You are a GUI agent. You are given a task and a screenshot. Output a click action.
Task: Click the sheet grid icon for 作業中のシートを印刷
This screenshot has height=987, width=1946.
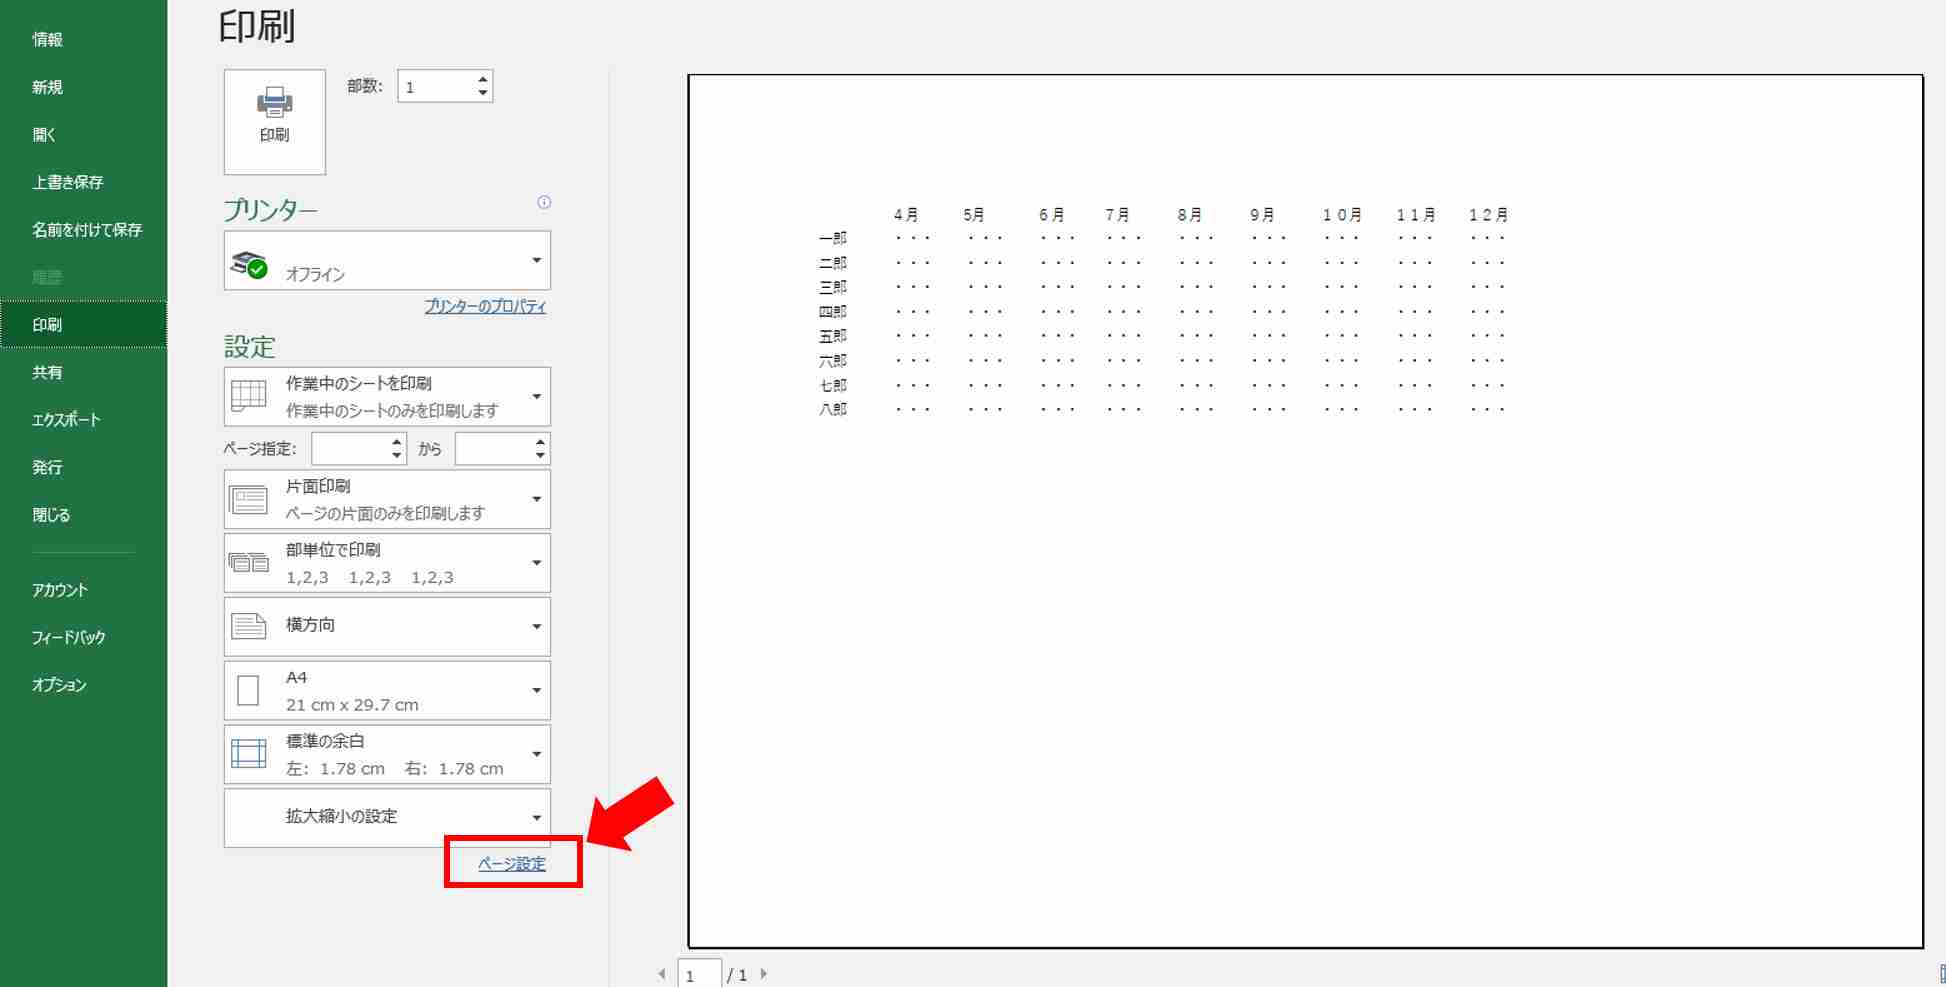pos(249,395)
